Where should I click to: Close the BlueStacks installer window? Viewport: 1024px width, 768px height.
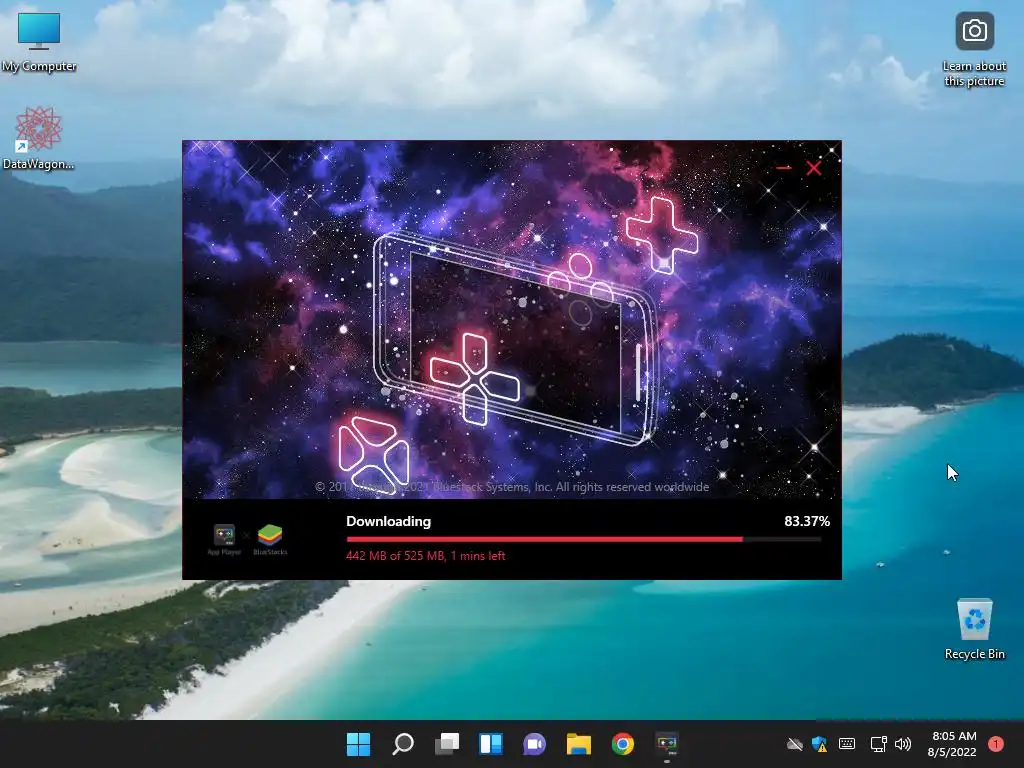pyautogui.click(x=814, y=168)
